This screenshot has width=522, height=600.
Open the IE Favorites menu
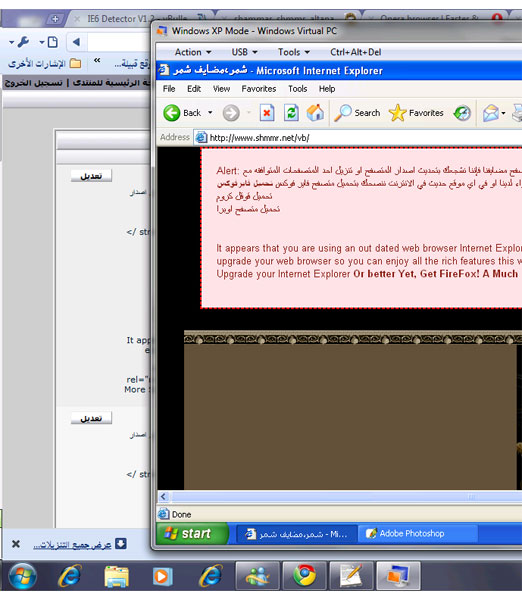[259, 89]
